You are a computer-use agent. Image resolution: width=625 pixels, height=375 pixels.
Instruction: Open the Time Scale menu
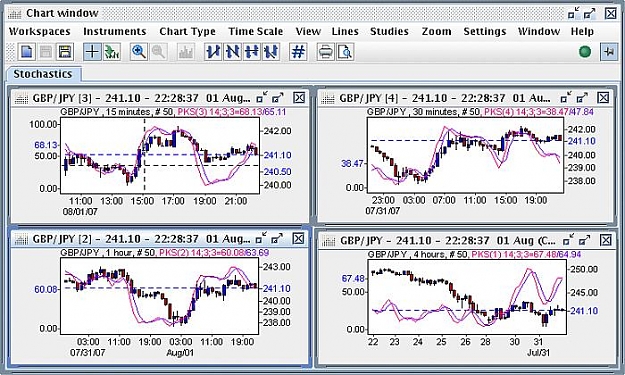pyautogui.click(x=256, y=31)
